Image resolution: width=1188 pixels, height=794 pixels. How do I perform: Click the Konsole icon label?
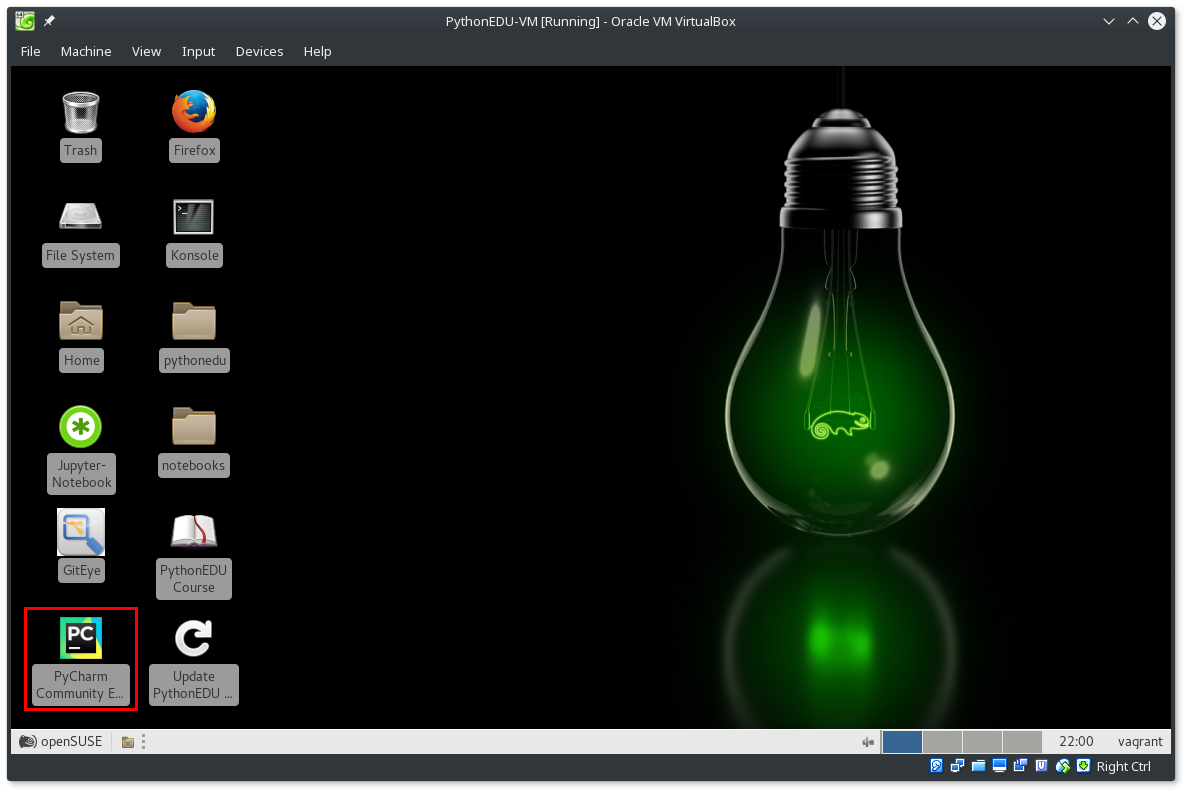click(x=195, y=255)
